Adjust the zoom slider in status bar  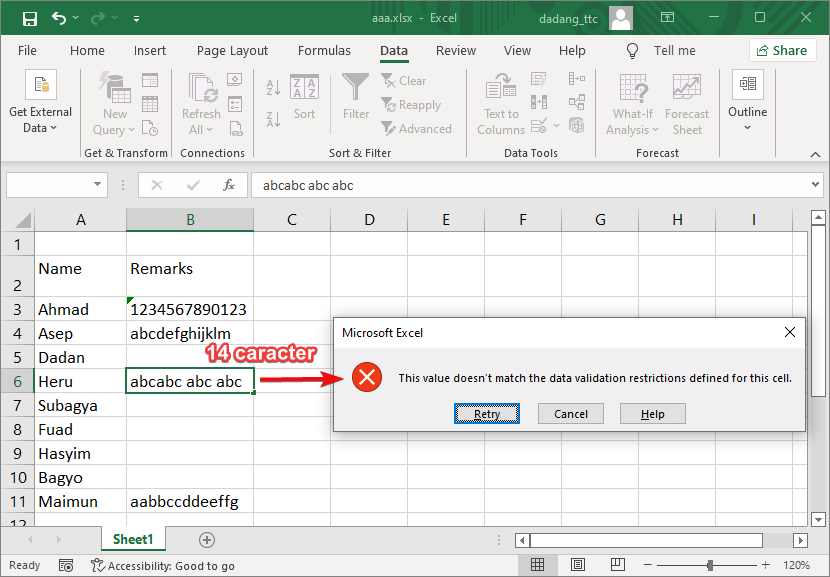[x=711, y=565]
